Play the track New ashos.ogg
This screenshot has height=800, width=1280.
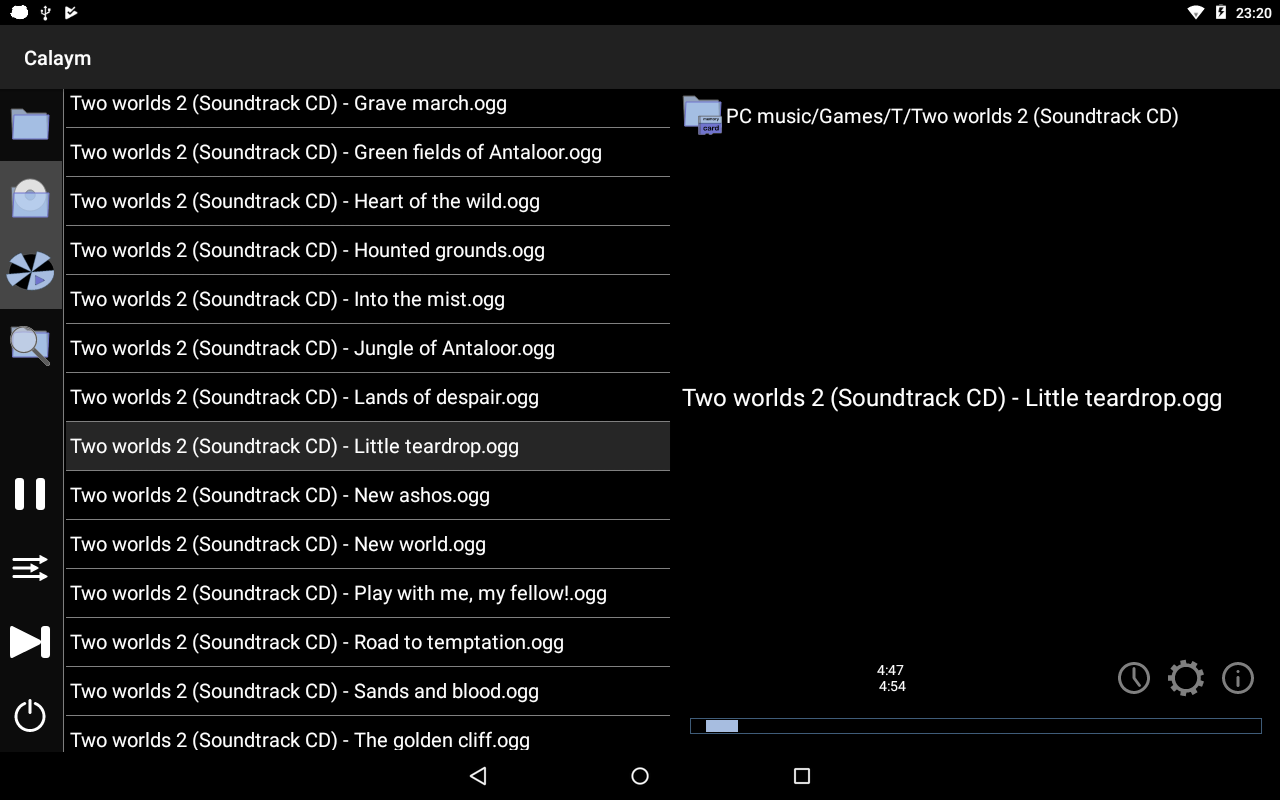368,495
